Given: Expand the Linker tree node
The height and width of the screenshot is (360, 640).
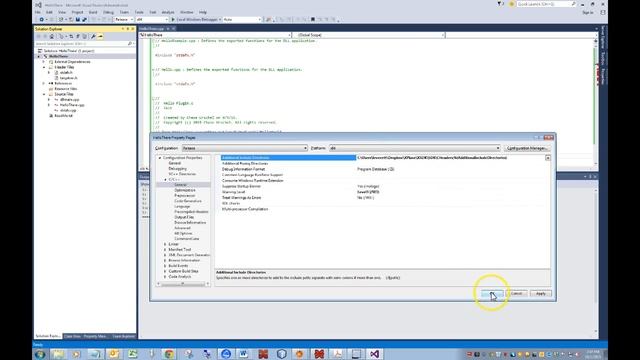Looking at the screenshot, I should coord(165,244).
